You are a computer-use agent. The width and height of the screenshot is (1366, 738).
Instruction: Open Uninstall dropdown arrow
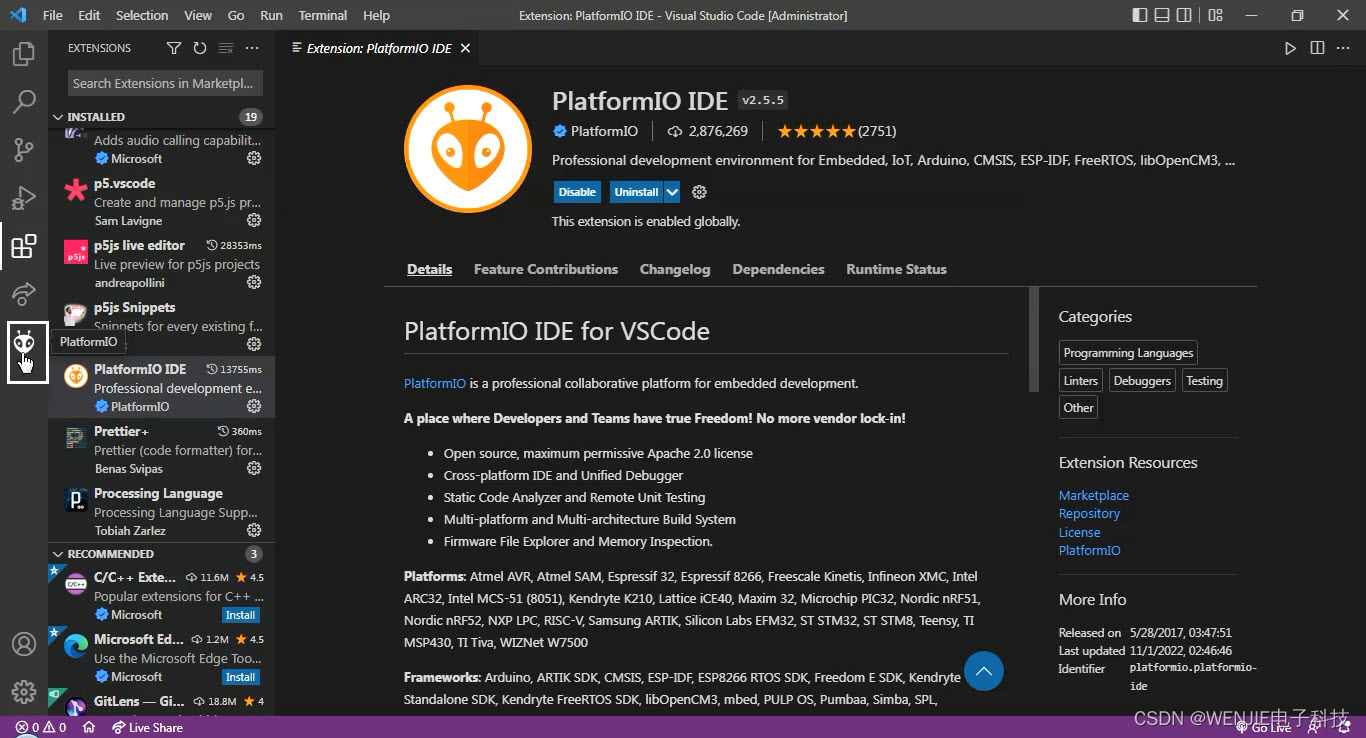pos(672,192)
